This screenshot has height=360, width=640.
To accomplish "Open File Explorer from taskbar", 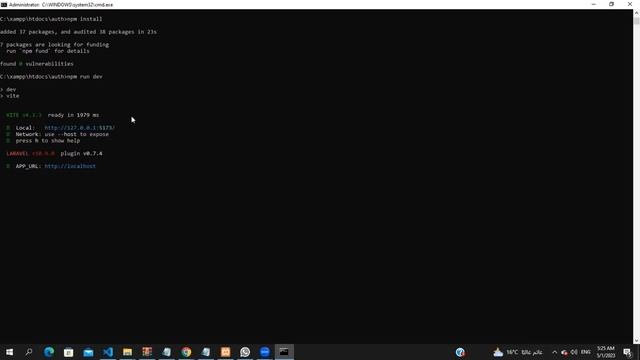I will click(127, 352).
